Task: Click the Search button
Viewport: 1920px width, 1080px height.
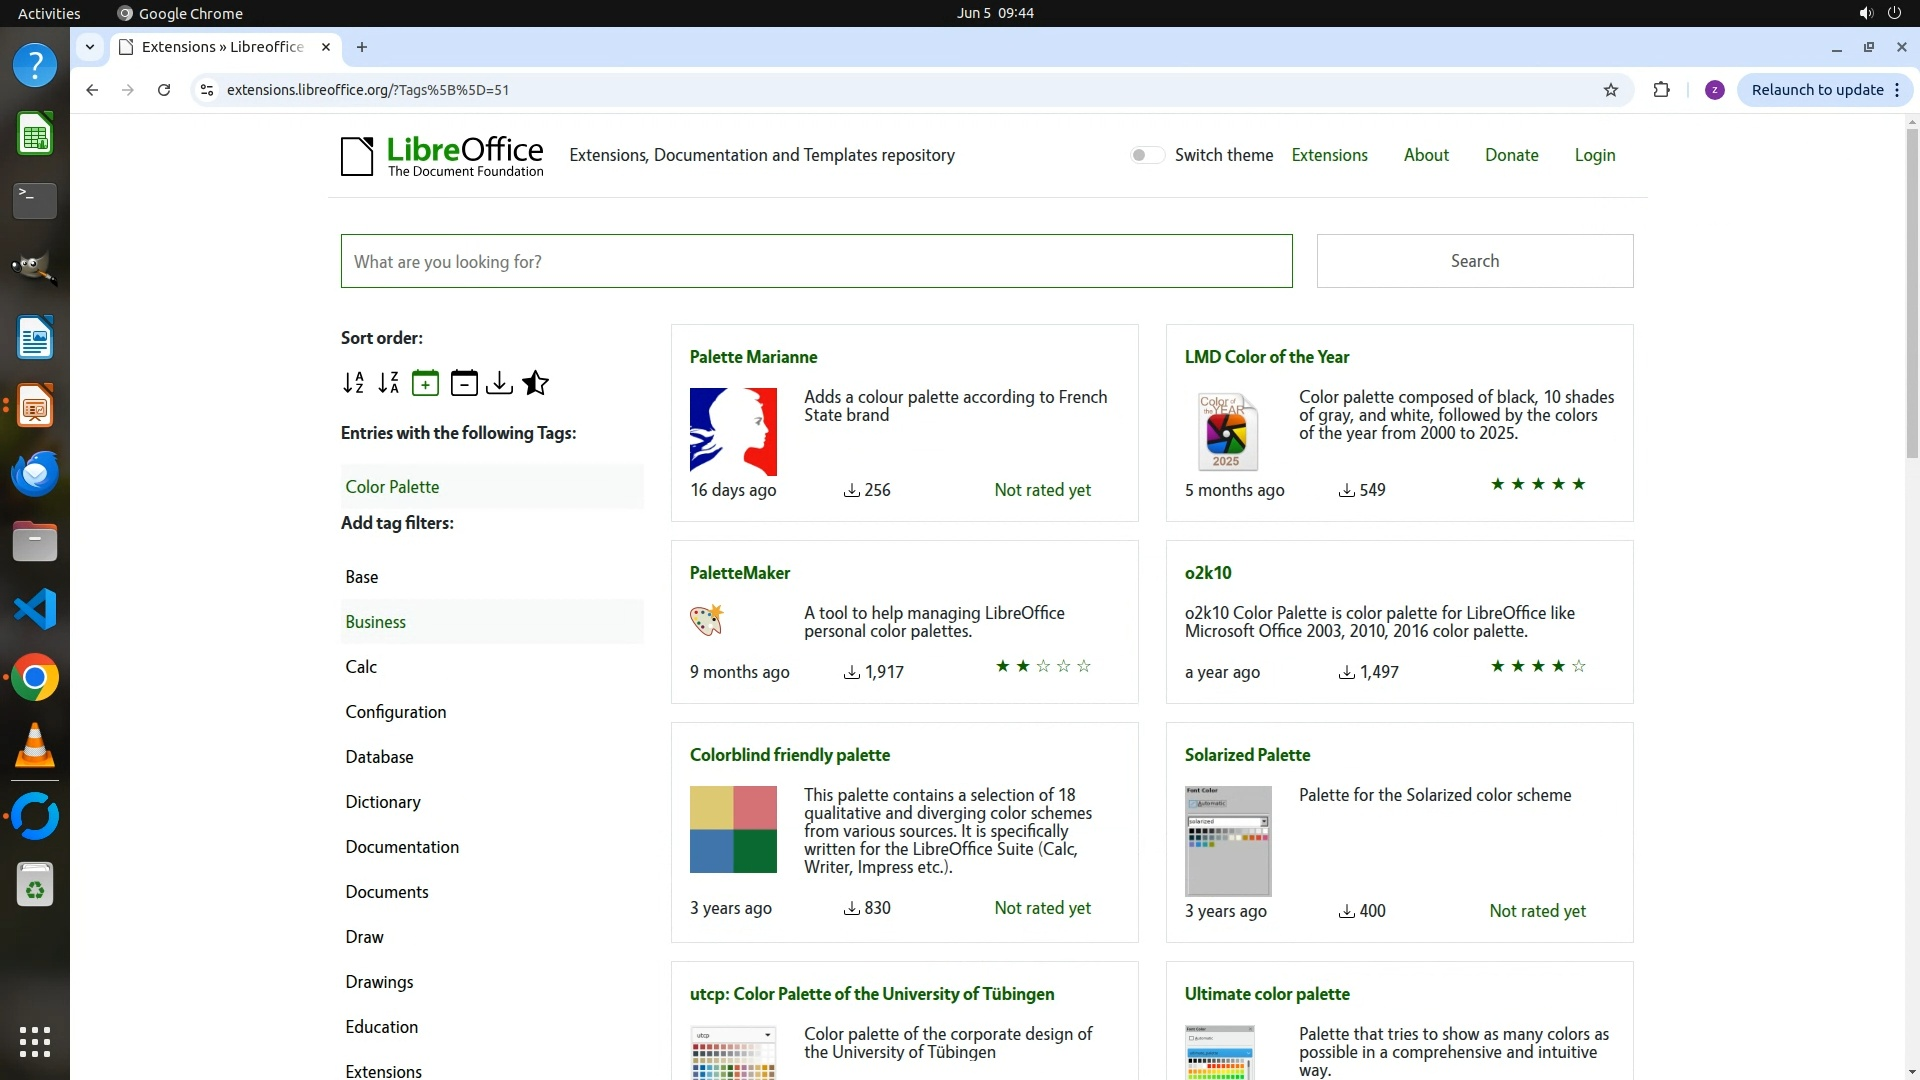Action: click(x=1474, y=261)
